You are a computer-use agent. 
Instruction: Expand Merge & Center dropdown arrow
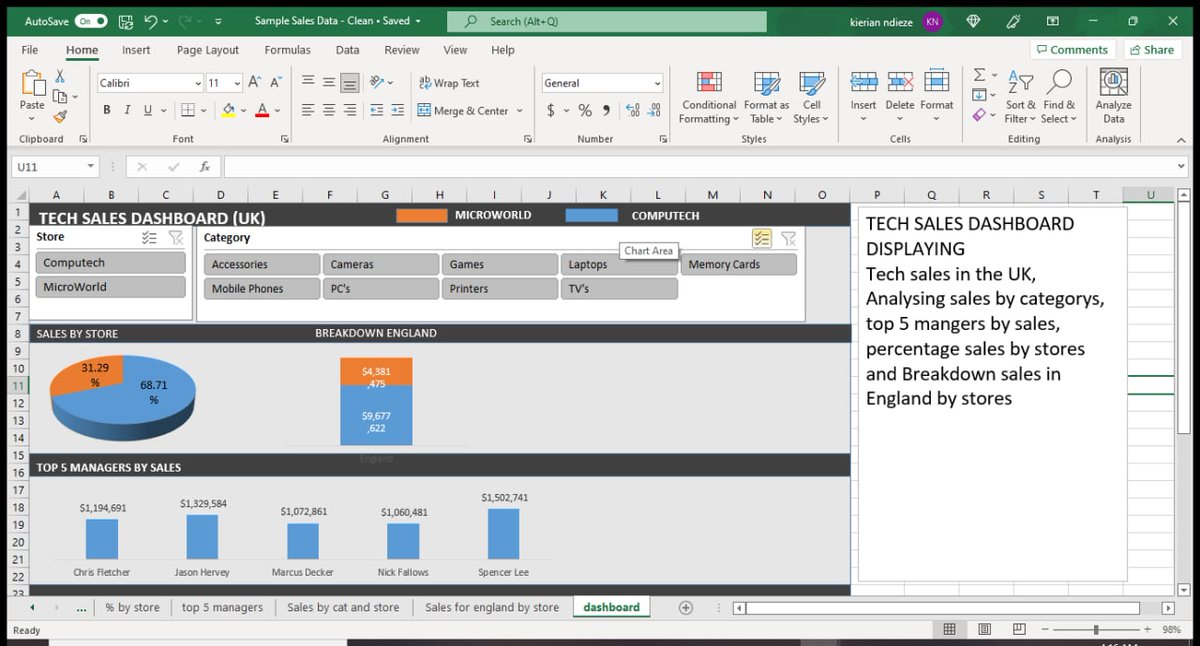click(520, 110)
